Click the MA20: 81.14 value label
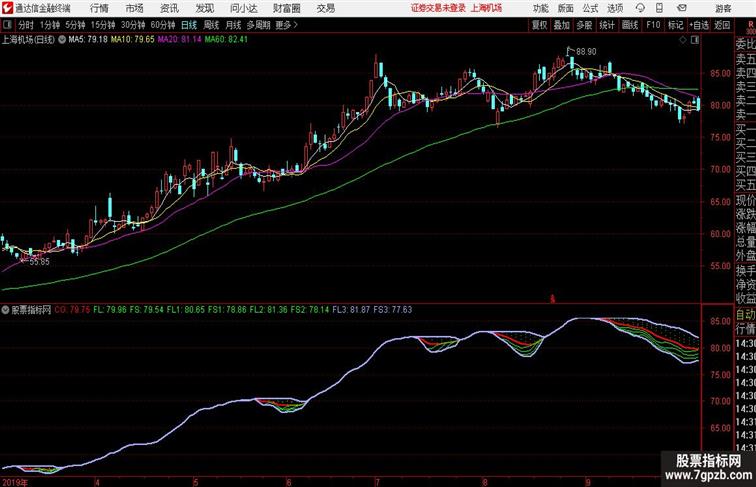 coord(179,40)
